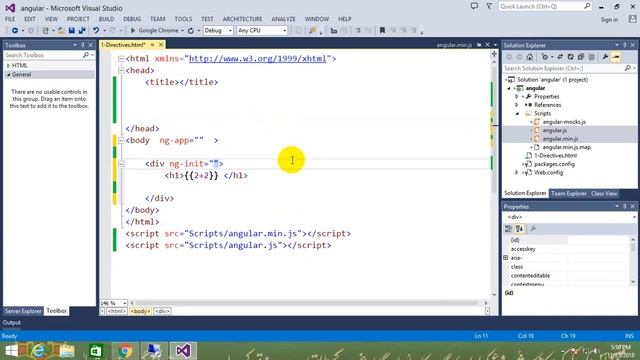
Task: Click the Save icon in toolbar
Action: 72,31
